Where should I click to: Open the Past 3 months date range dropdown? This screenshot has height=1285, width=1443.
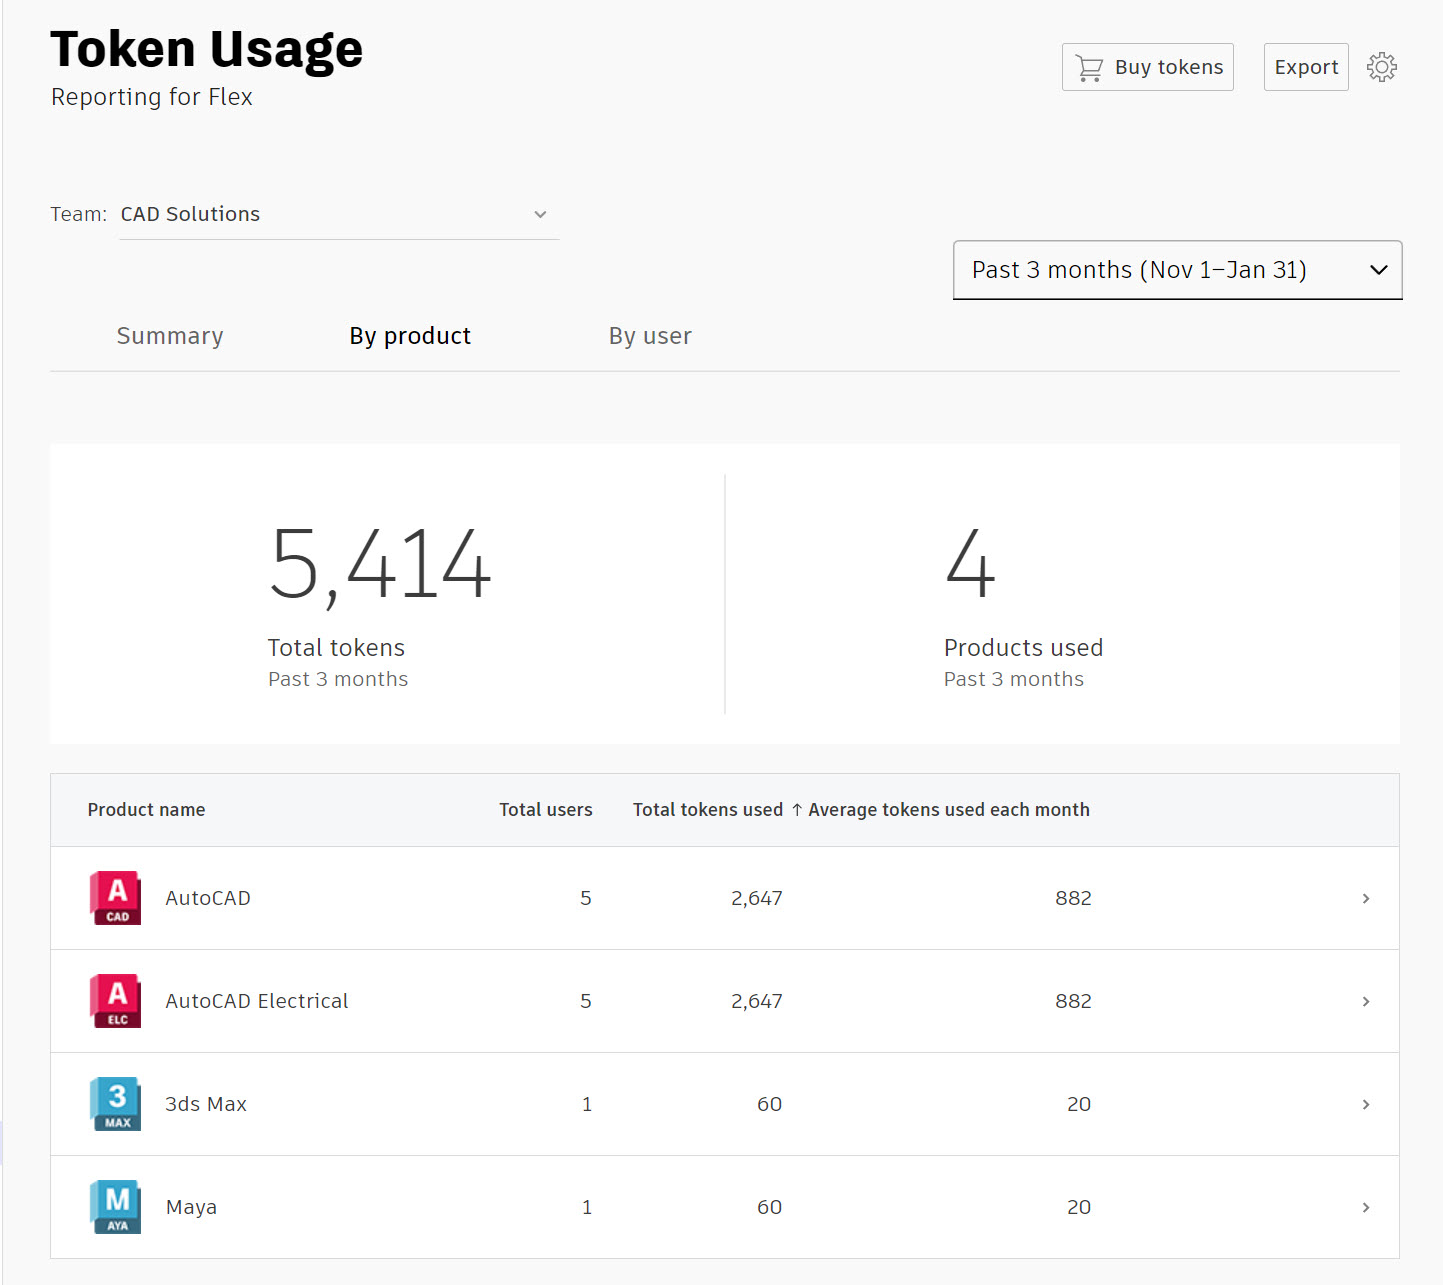click(x=1177, y=270)
